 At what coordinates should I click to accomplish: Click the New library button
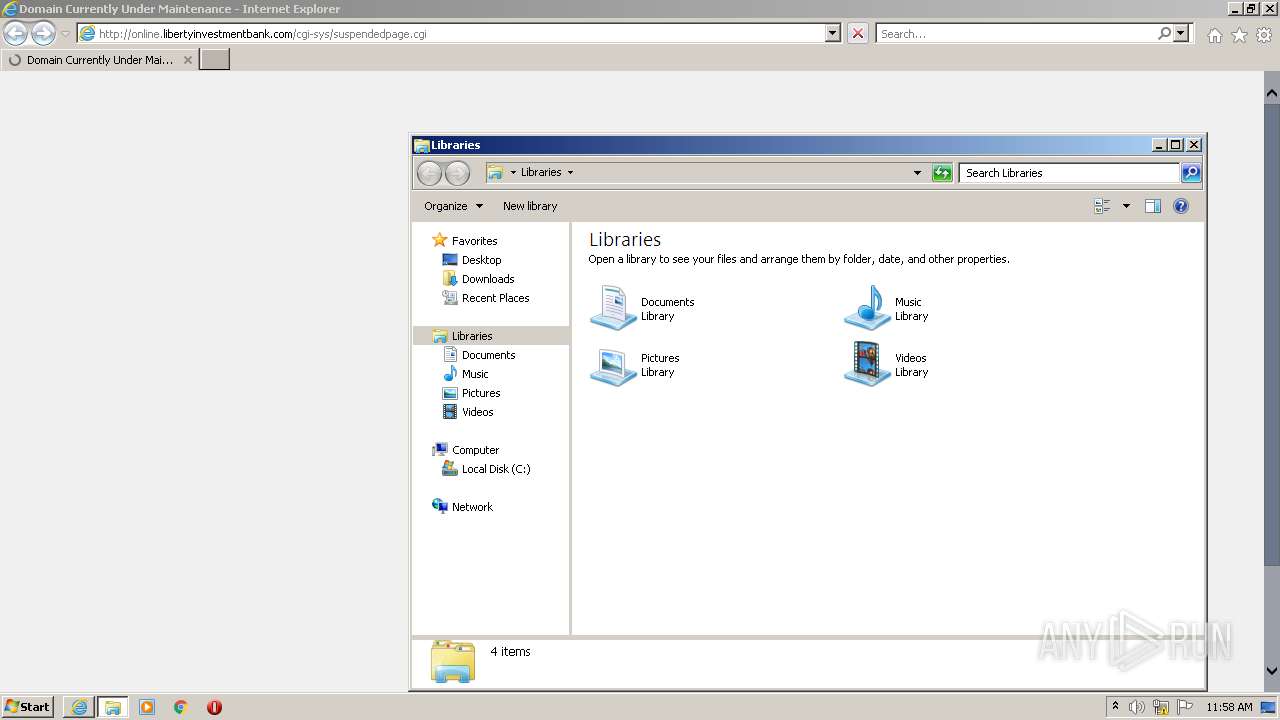coord(530,206)
